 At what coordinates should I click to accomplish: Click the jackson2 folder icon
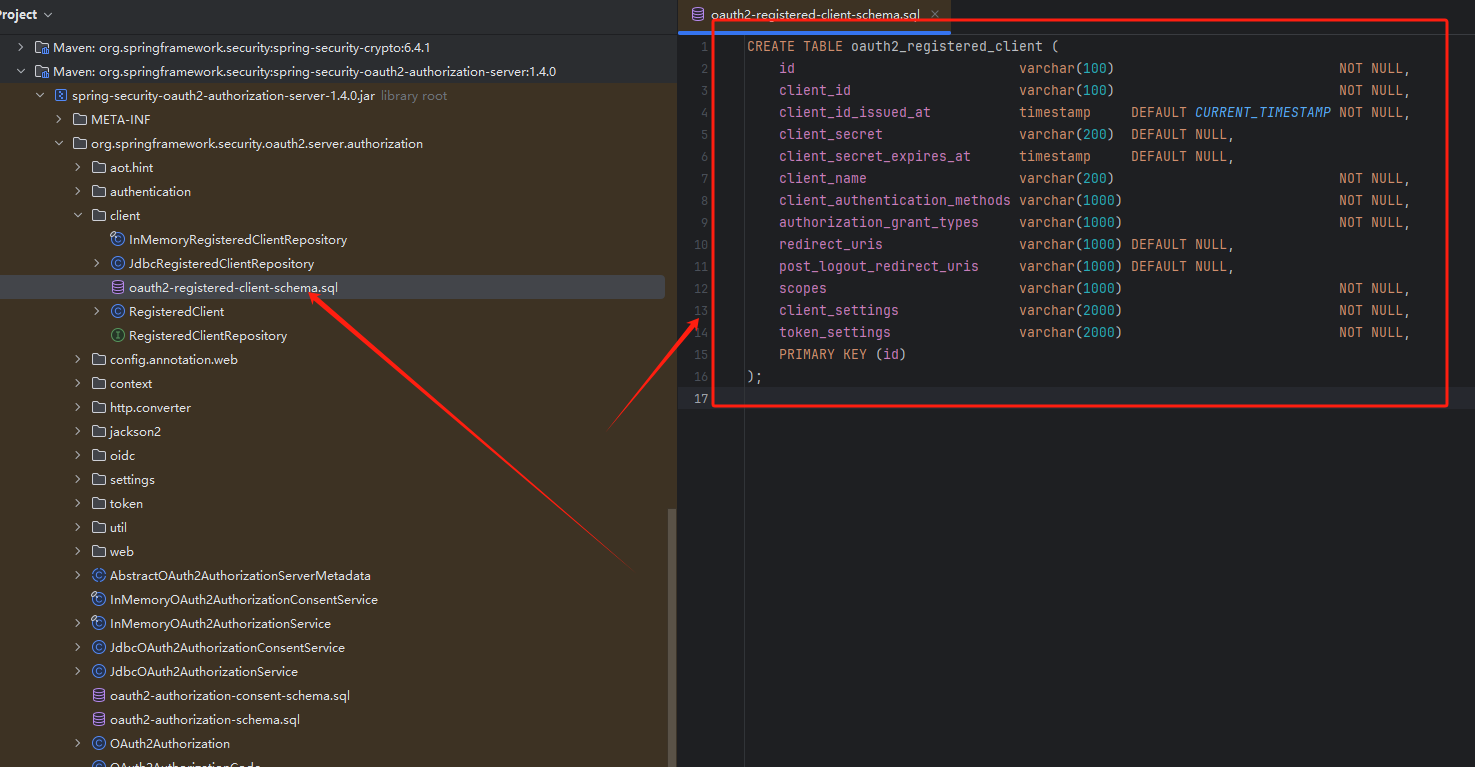(x=99, y=431)
